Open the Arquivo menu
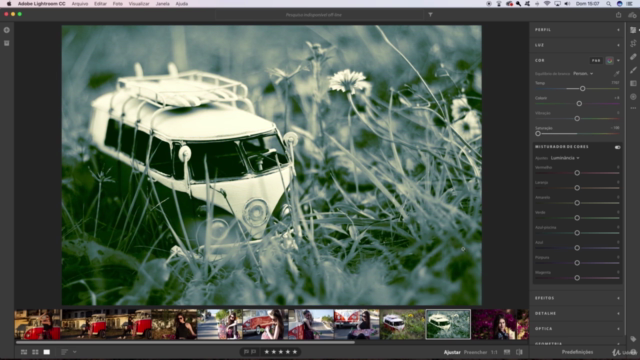The image size is (640, 360). click(x=80, y=4)
